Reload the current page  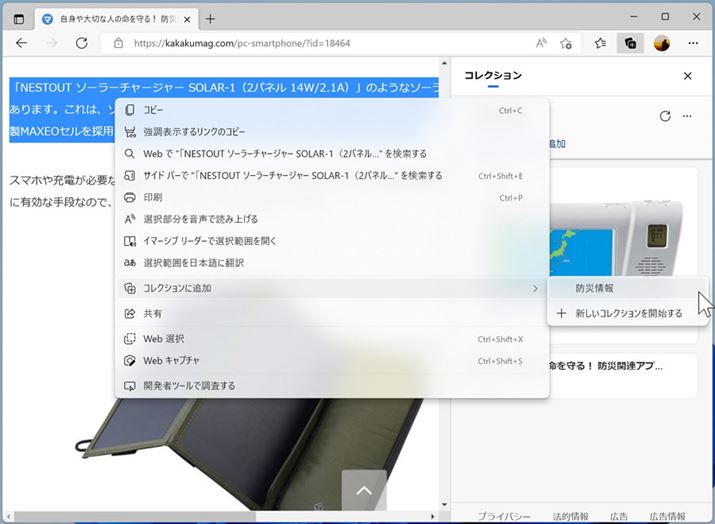point(82,43)
